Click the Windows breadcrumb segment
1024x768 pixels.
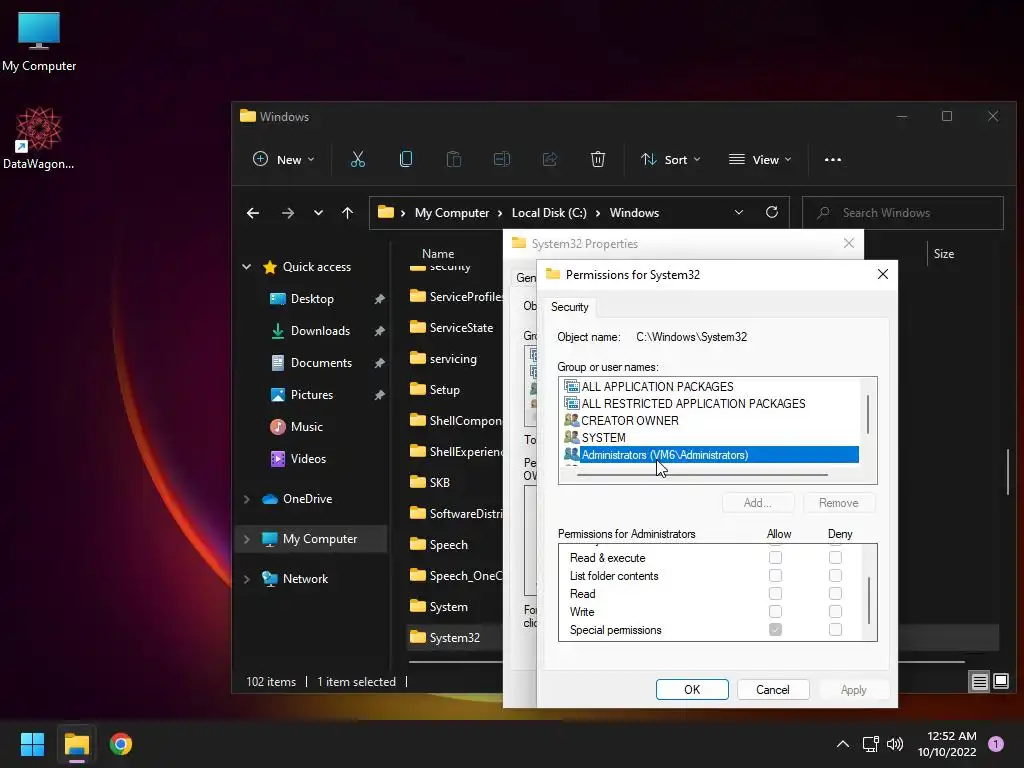[x=634, y=213]
